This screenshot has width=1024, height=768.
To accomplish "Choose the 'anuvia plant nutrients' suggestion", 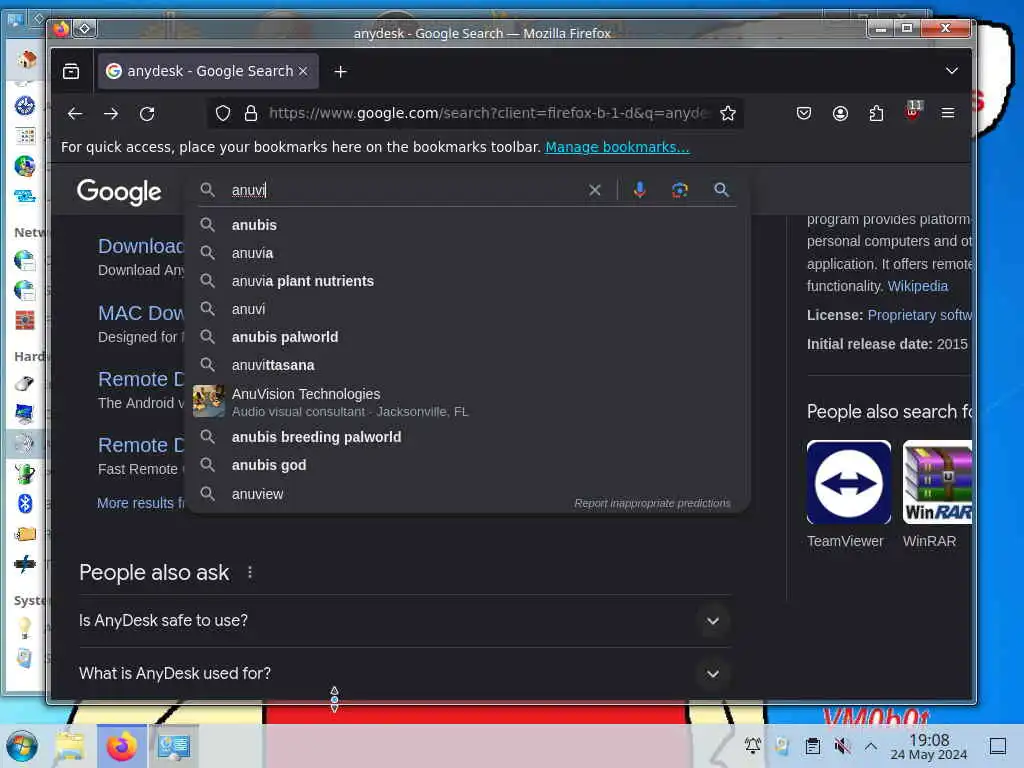I will point(468,281).
